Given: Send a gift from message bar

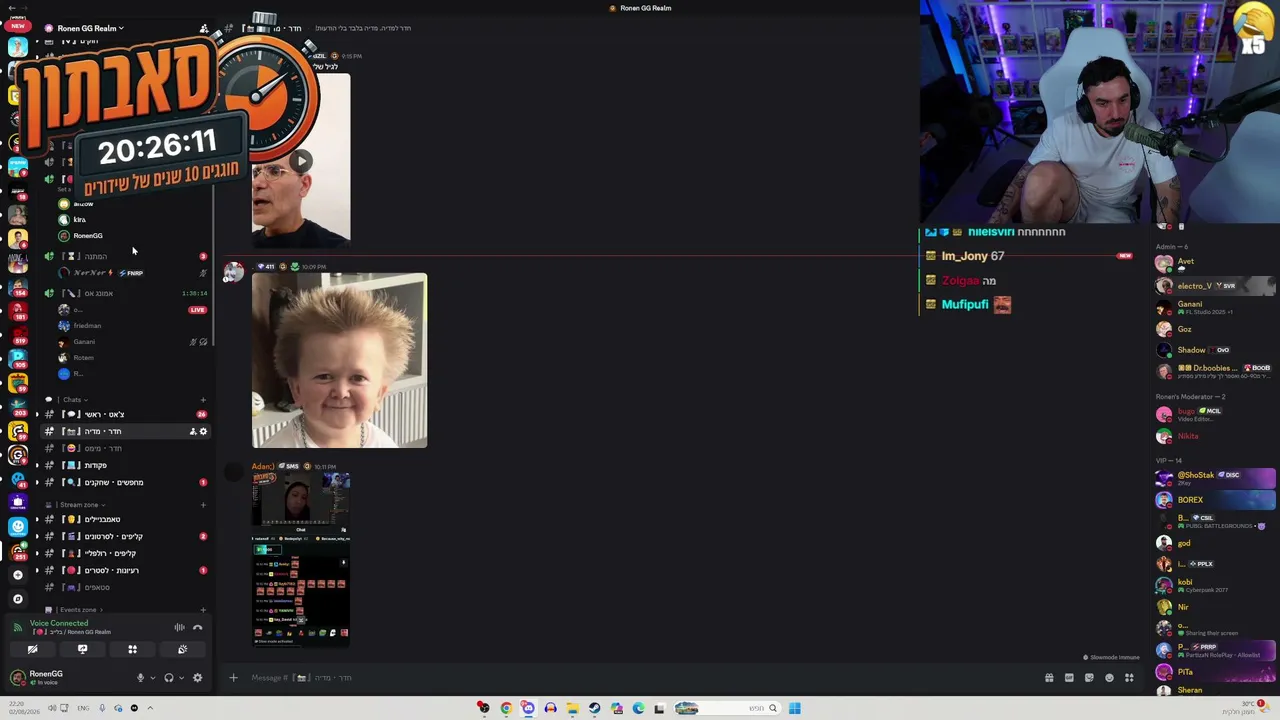Looking at the screenshot, I should pyautogui.click(x=1049, y=678).
